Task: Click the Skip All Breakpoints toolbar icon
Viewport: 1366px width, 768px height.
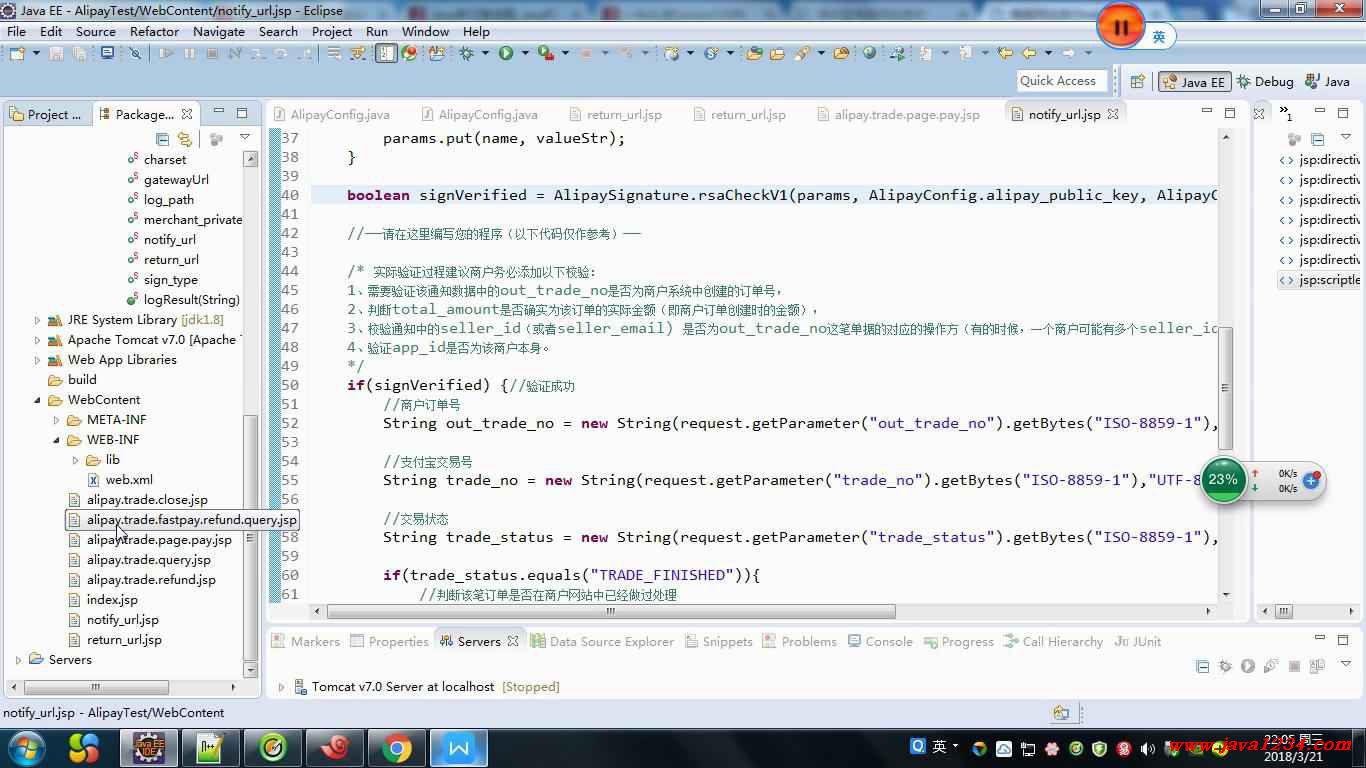Action: point(135,53)
